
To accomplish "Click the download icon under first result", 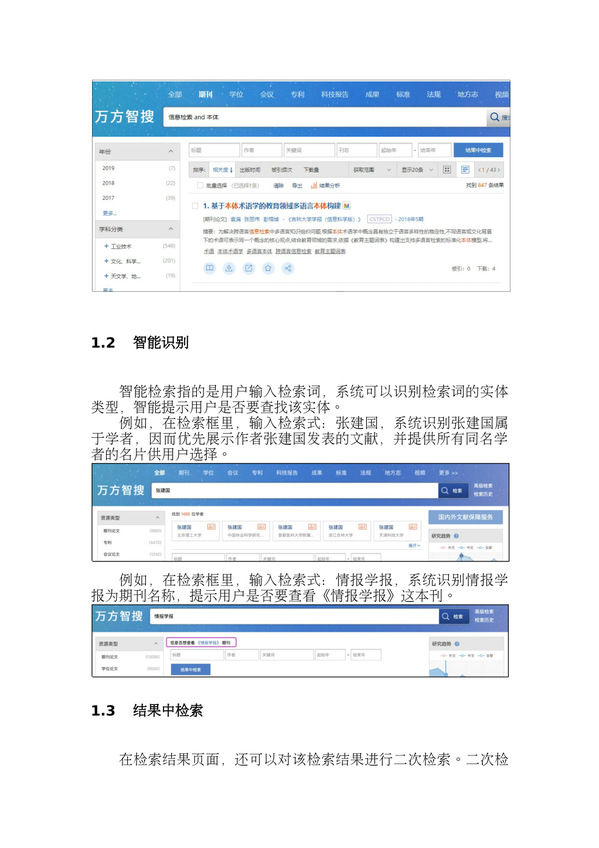I will click(229, 268).
